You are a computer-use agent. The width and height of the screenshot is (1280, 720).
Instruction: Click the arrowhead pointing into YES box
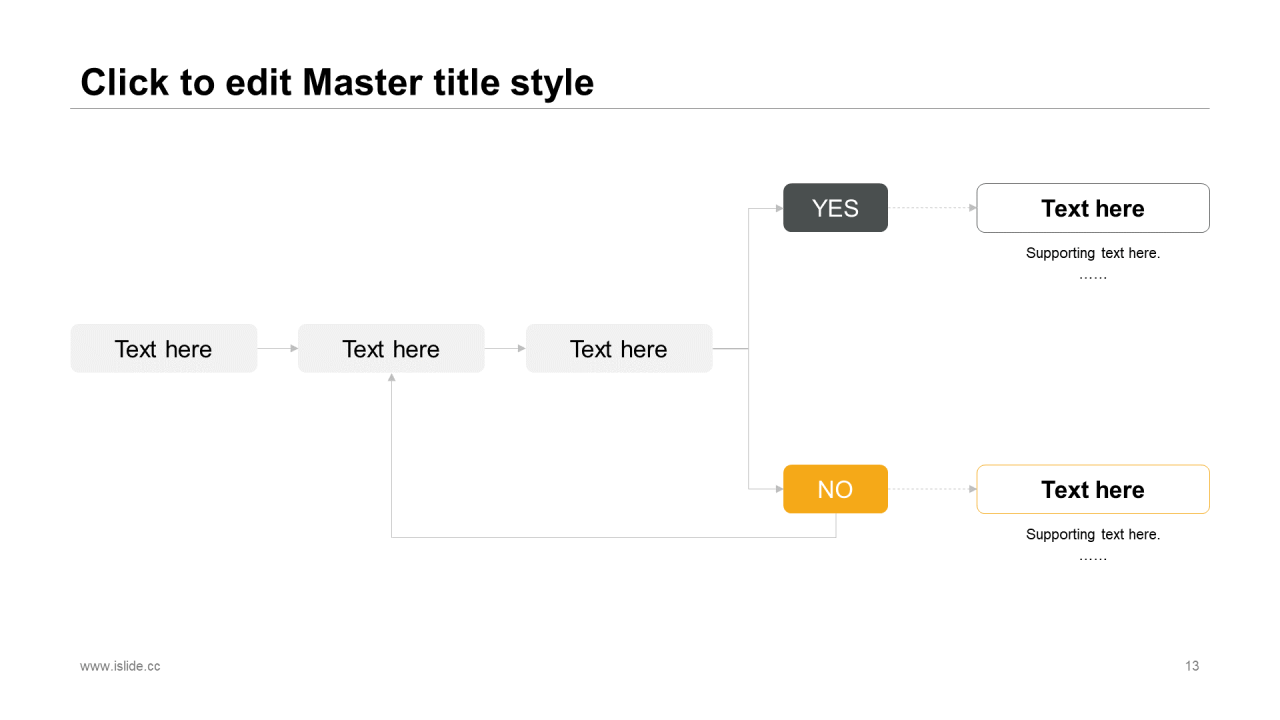pos(779,208)
